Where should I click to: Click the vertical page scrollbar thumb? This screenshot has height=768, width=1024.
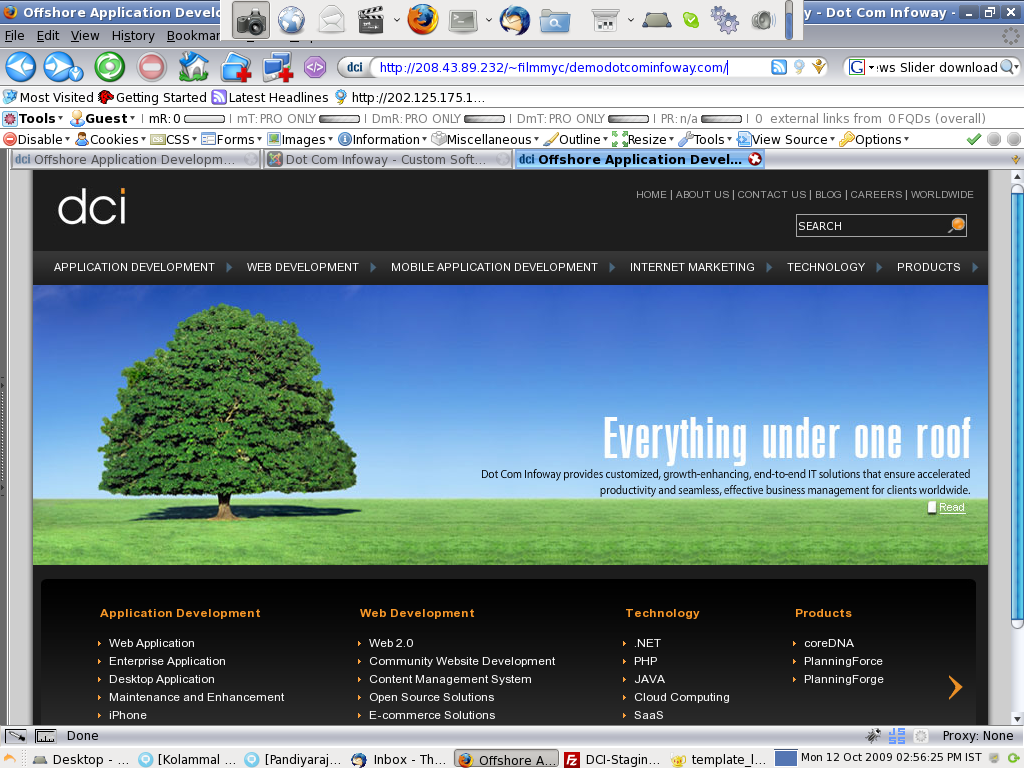pyautogui.click(x=1016, y=405)
